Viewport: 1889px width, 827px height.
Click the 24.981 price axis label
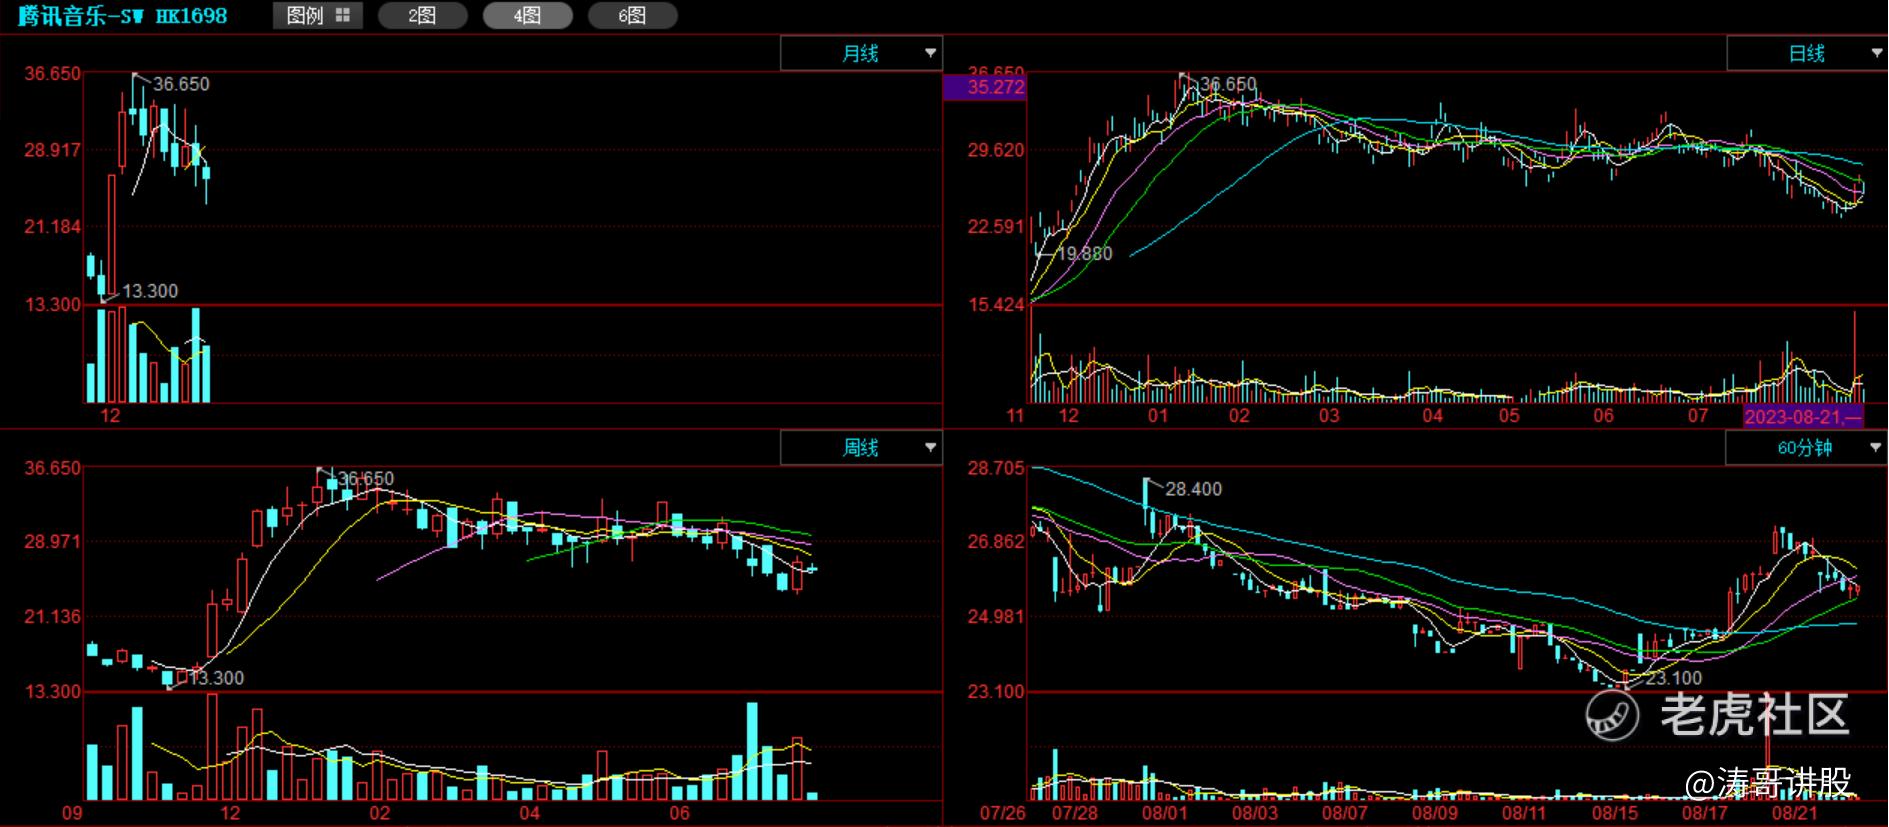(996, 617)
